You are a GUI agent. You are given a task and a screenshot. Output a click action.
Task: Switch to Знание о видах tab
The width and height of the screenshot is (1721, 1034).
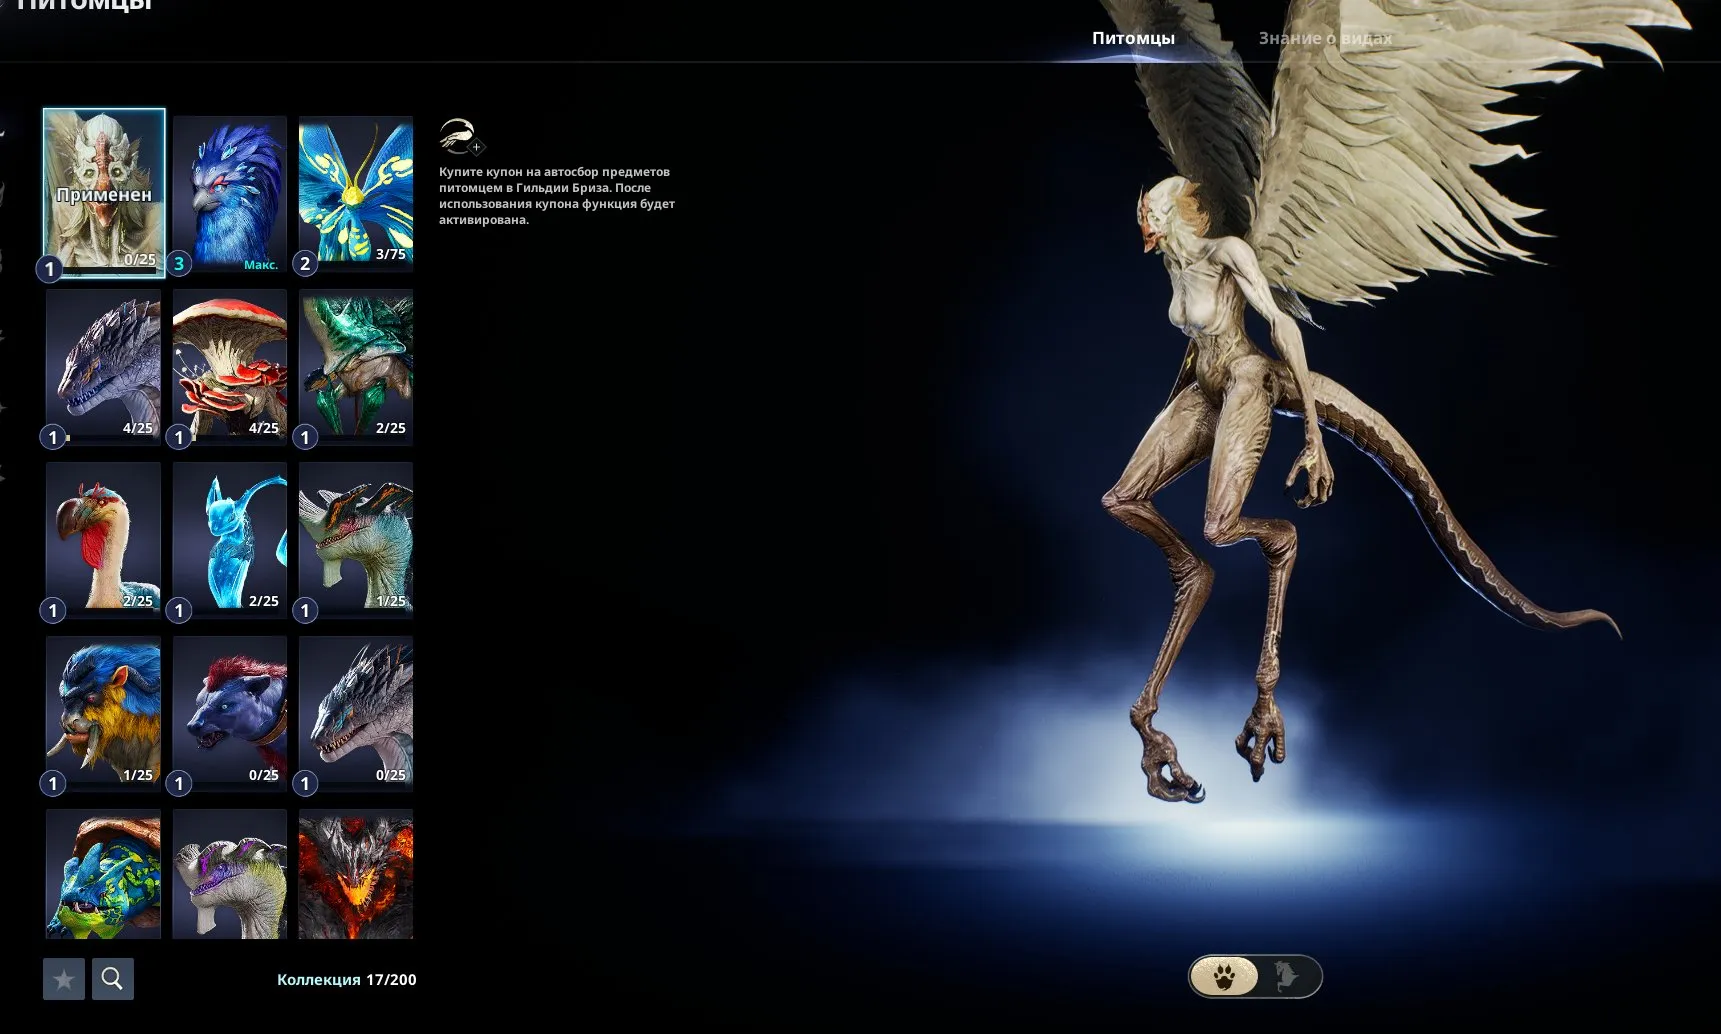(x=1325, y=38)
